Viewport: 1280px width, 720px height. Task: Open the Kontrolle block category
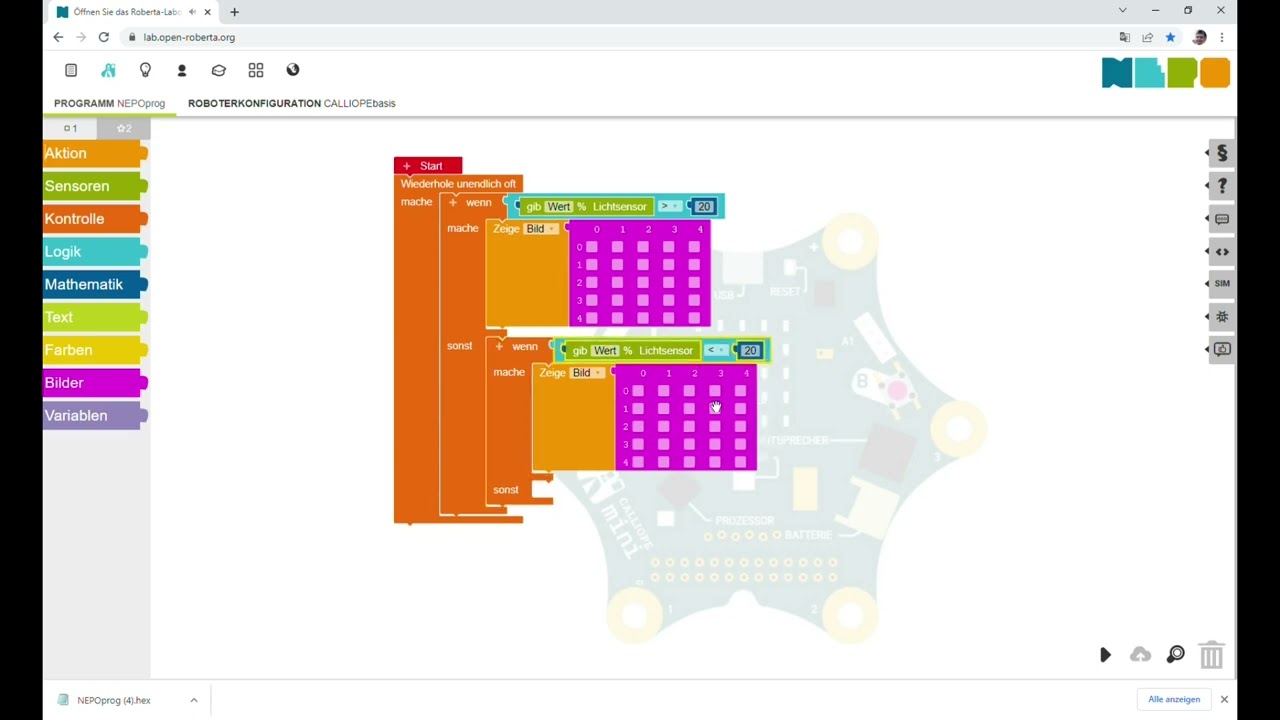[94, 219]
